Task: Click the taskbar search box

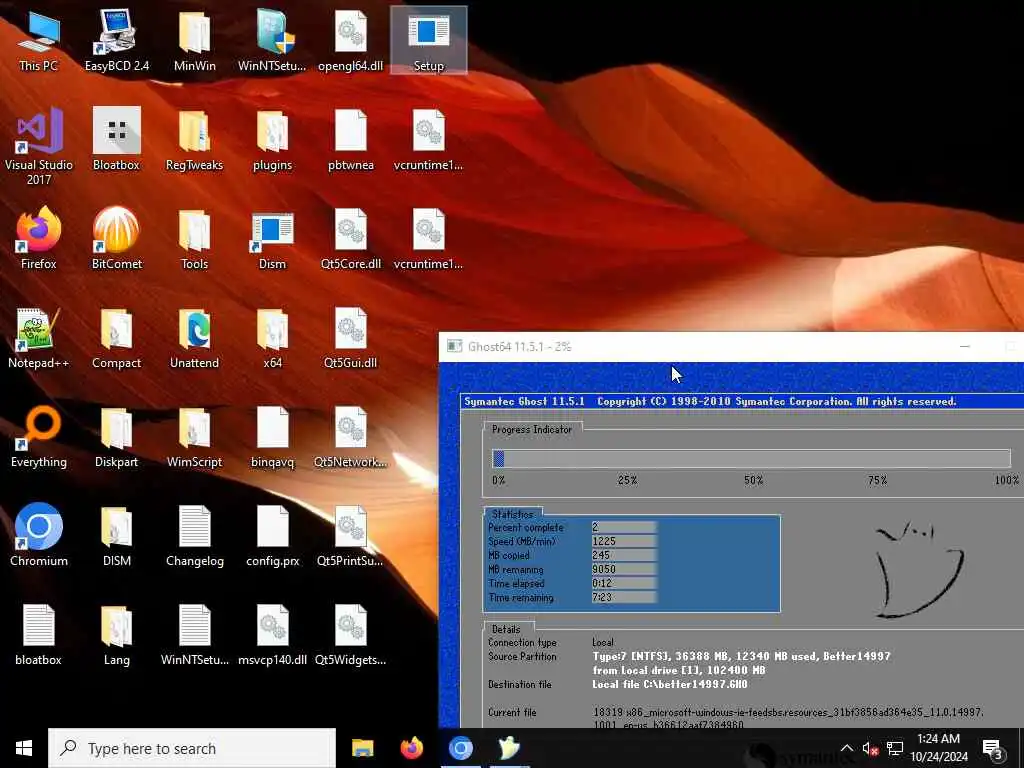Action: point(192,748)
